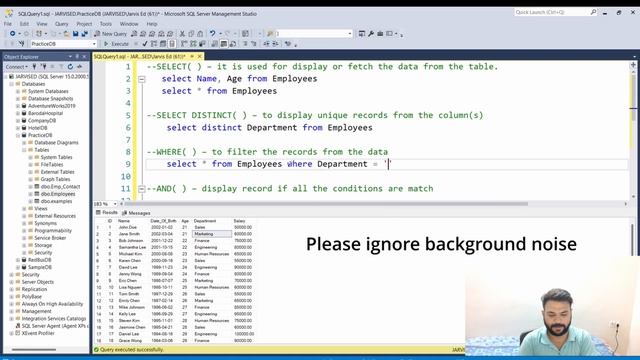Open the File menu
The width and height of the screenshot is (640, 360).
click(8, 24)
